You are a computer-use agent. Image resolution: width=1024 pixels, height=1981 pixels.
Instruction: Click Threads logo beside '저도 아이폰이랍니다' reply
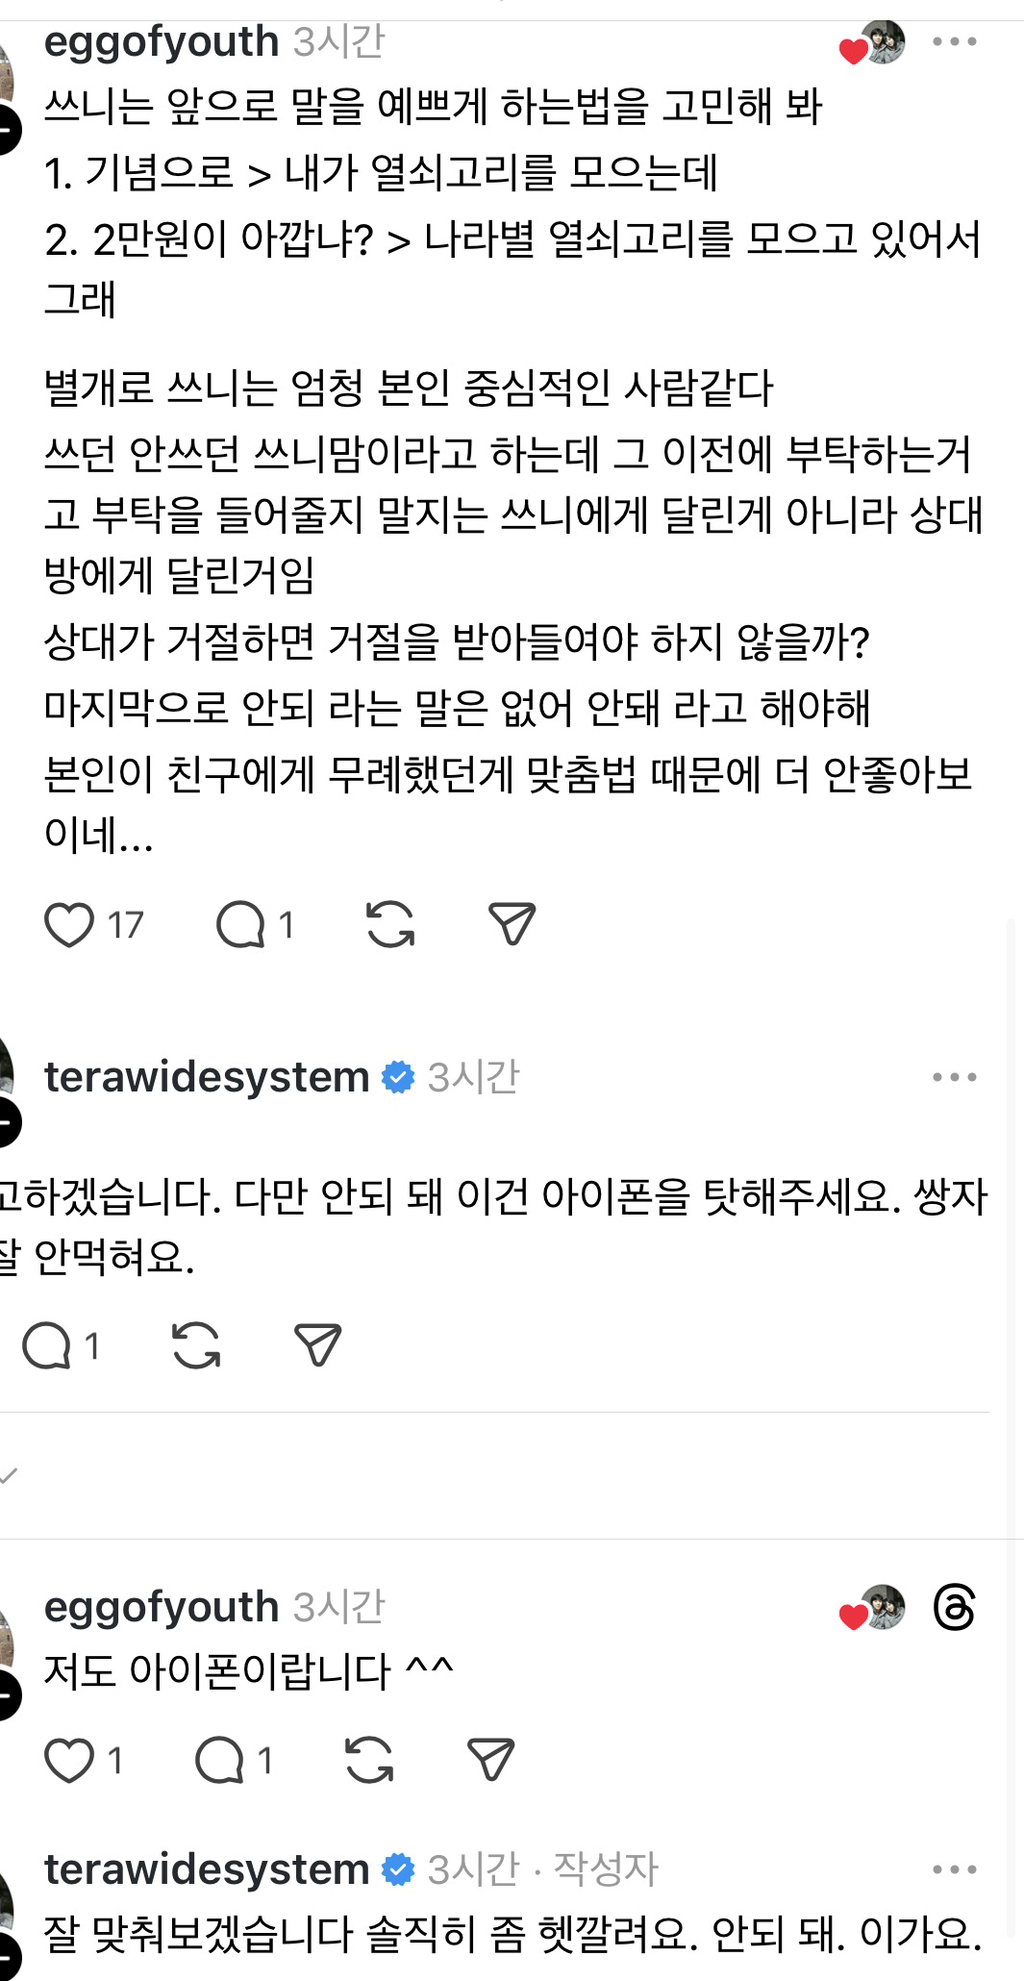point(954,1608)
